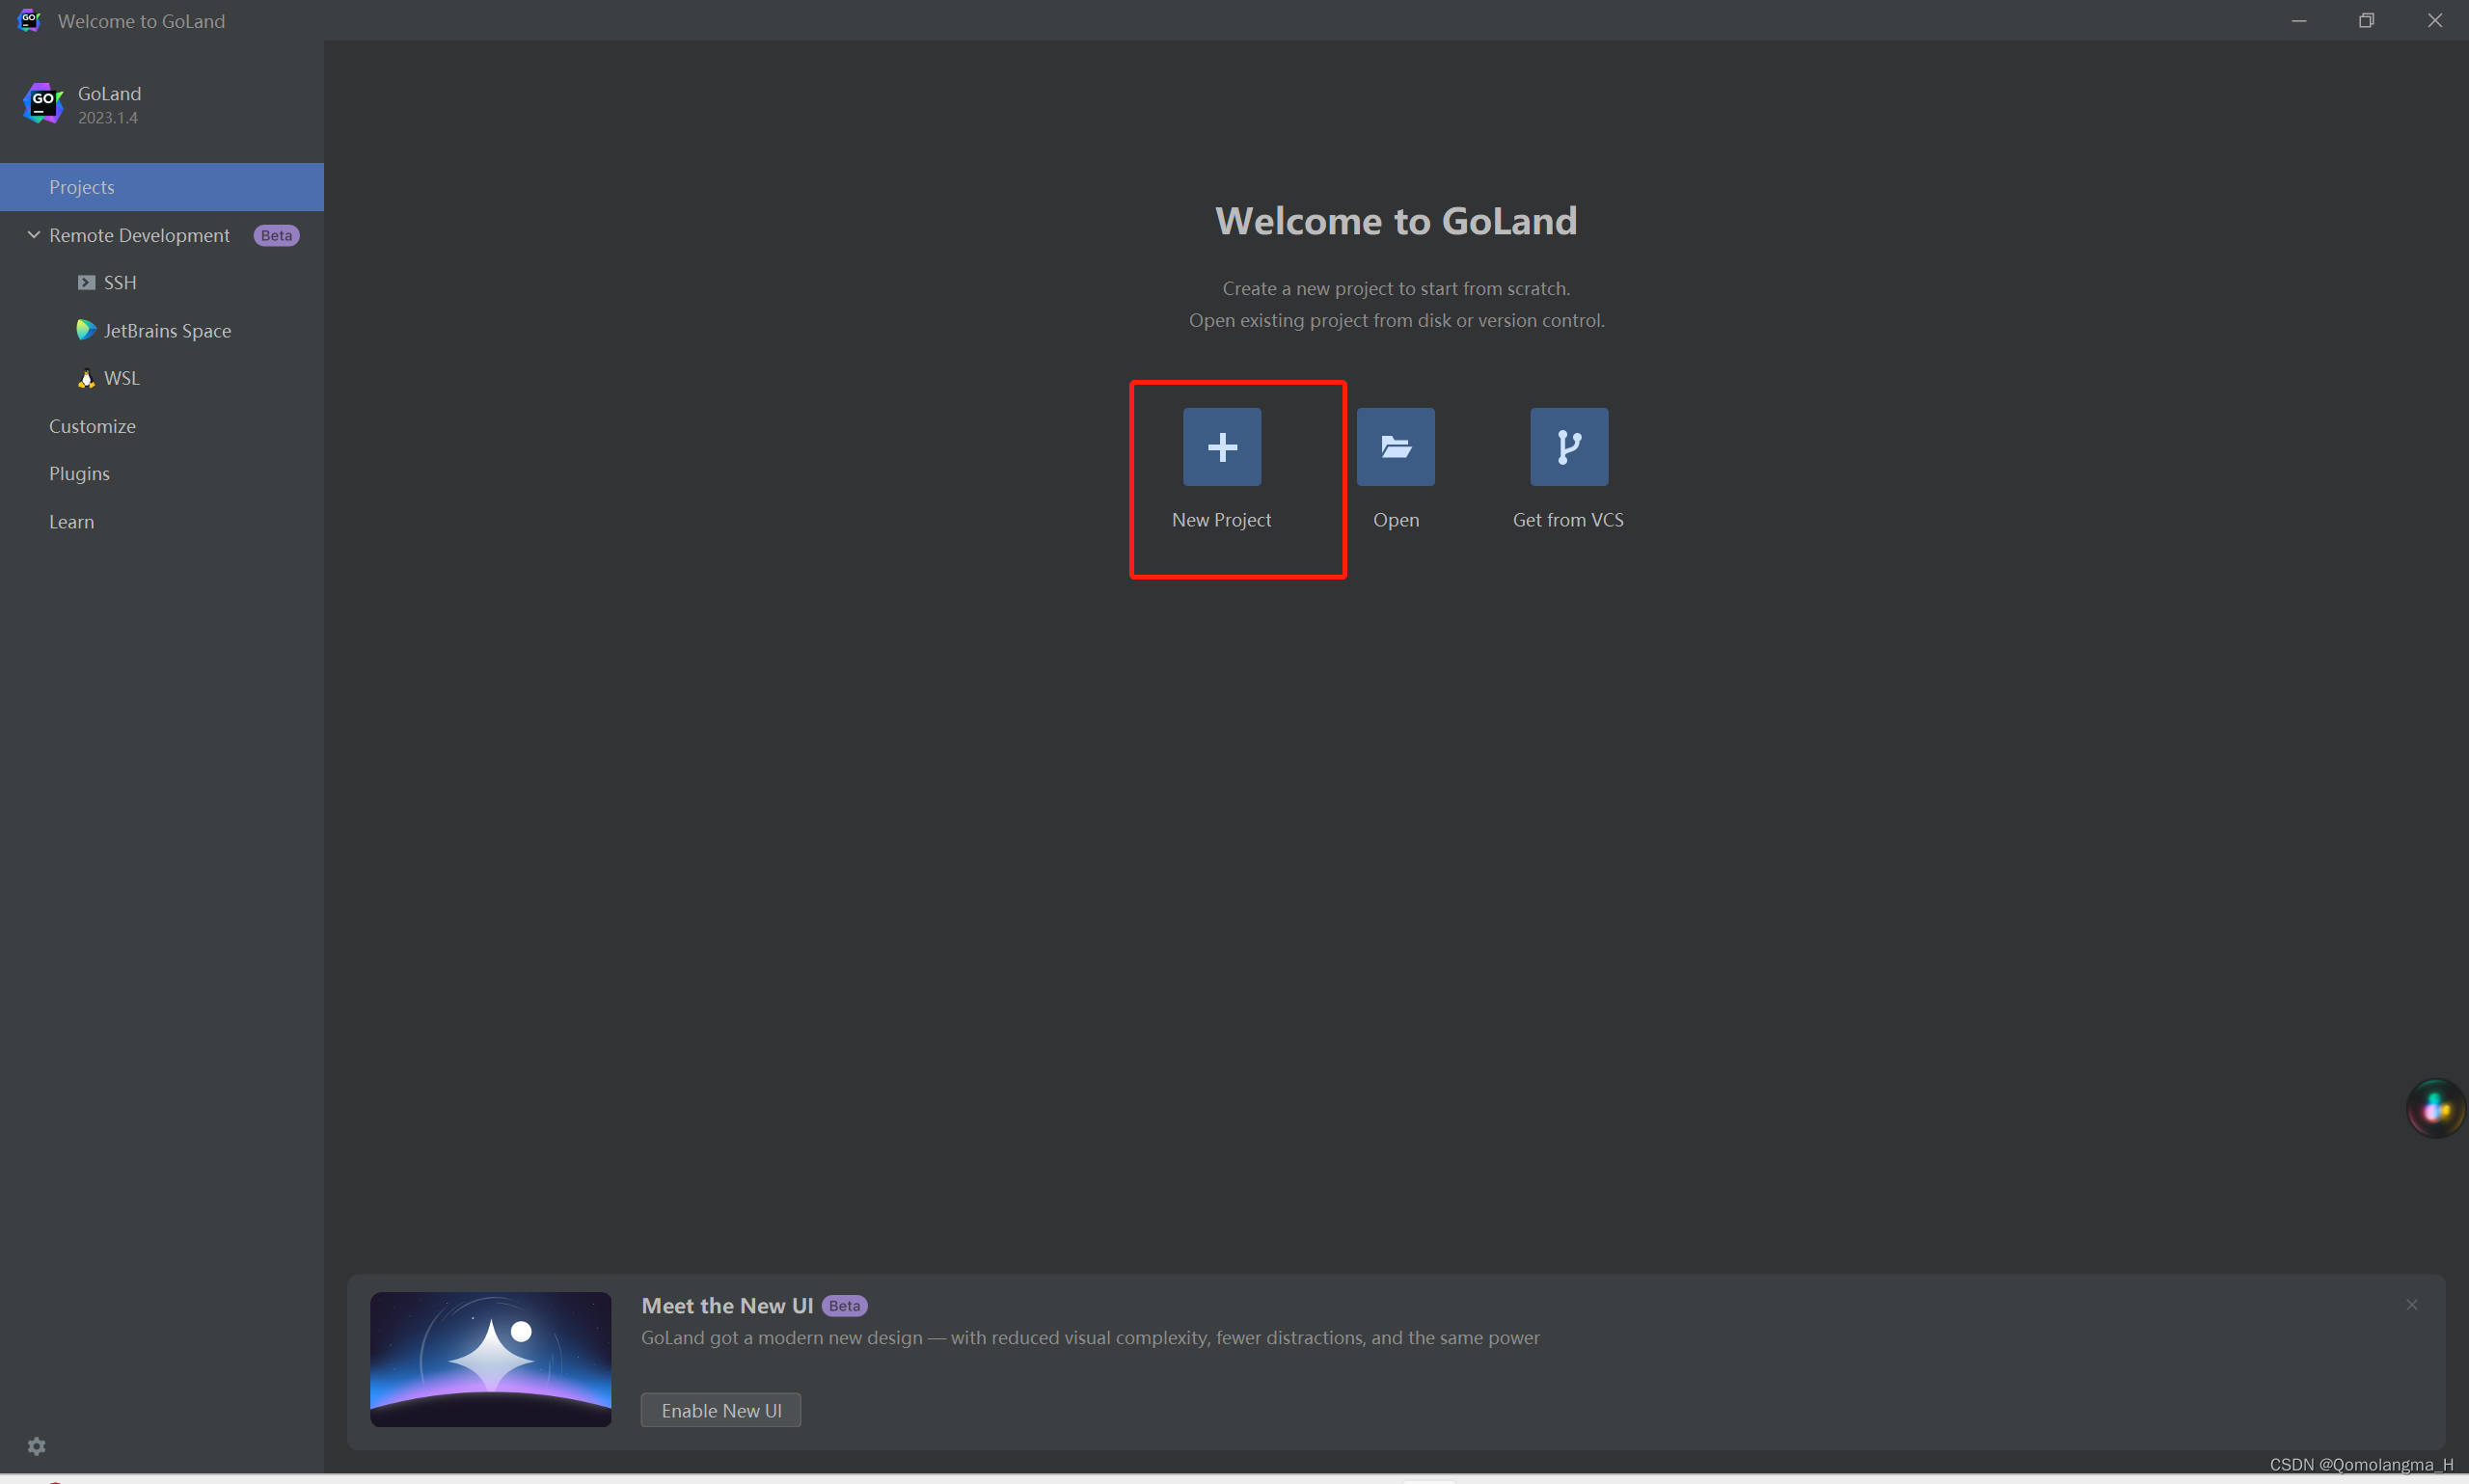Click the Get from VCS branch icon
This screenshot has width=2469, height=1484.
click(1568, 447)
